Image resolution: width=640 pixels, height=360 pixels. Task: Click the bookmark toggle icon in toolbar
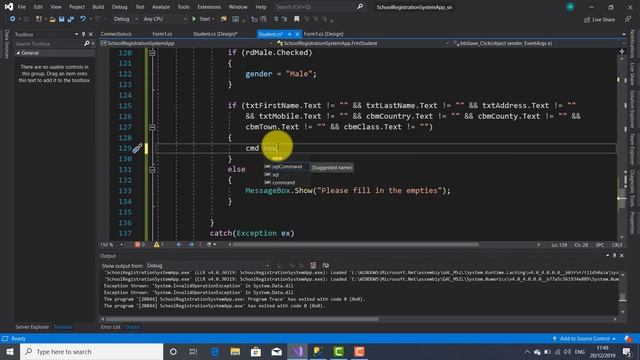click(x=297, y=19)
